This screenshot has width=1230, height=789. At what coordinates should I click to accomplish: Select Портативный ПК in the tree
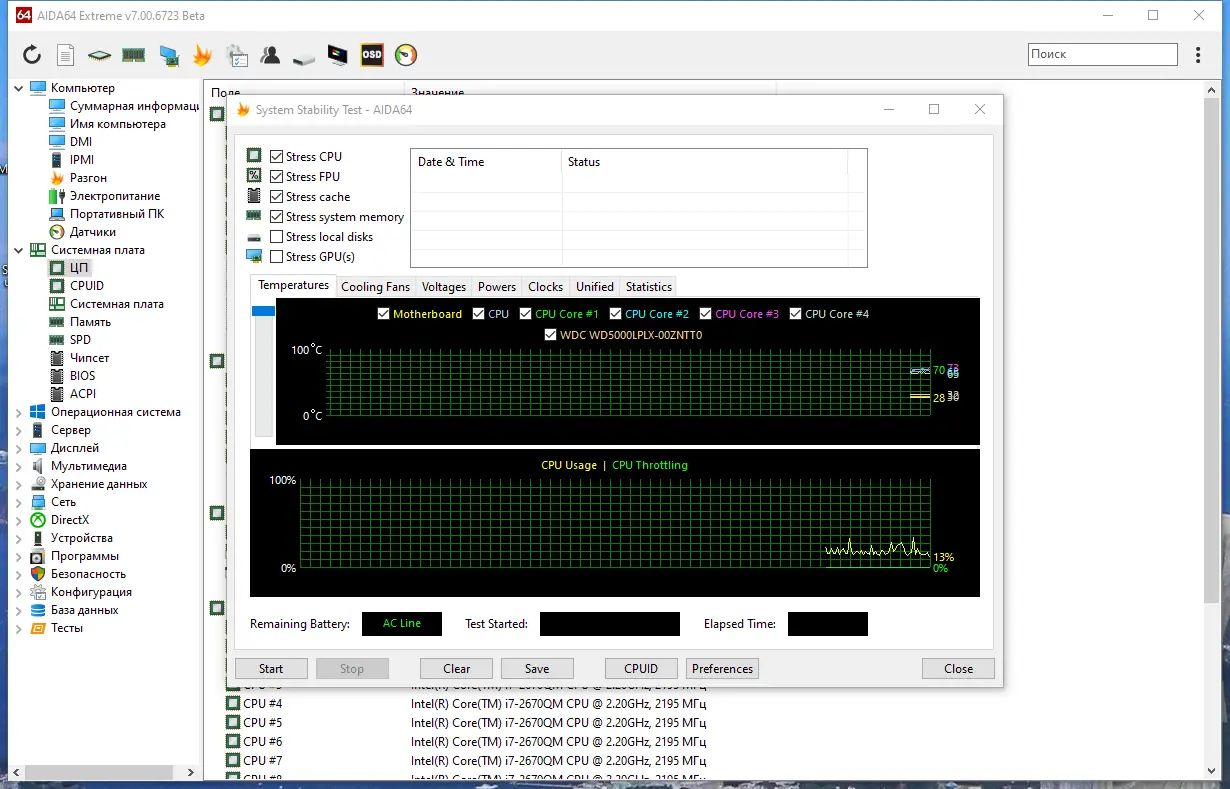click(117, 214)
